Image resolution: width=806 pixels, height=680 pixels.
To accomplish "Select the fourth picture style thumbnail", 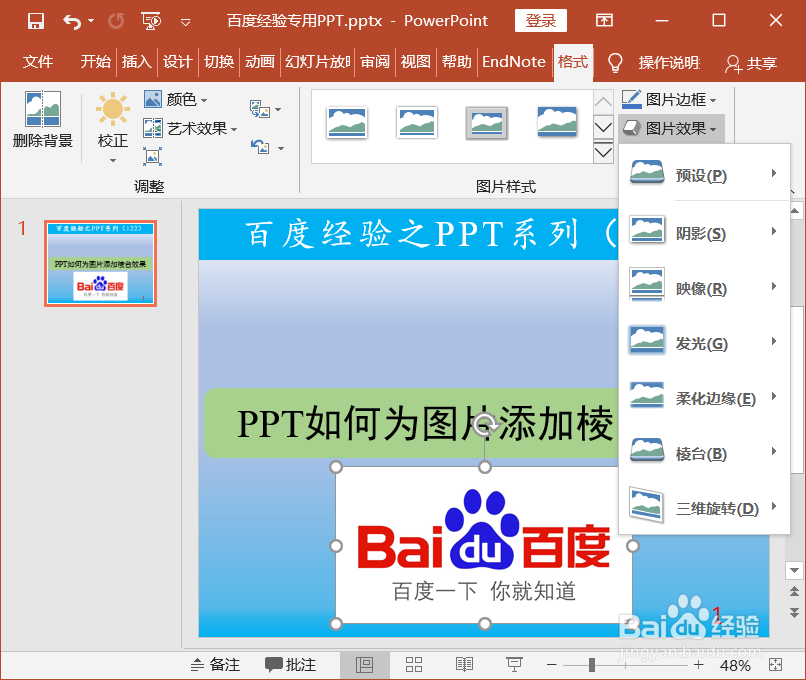I will pyautogui.click(x=557, y=121).
